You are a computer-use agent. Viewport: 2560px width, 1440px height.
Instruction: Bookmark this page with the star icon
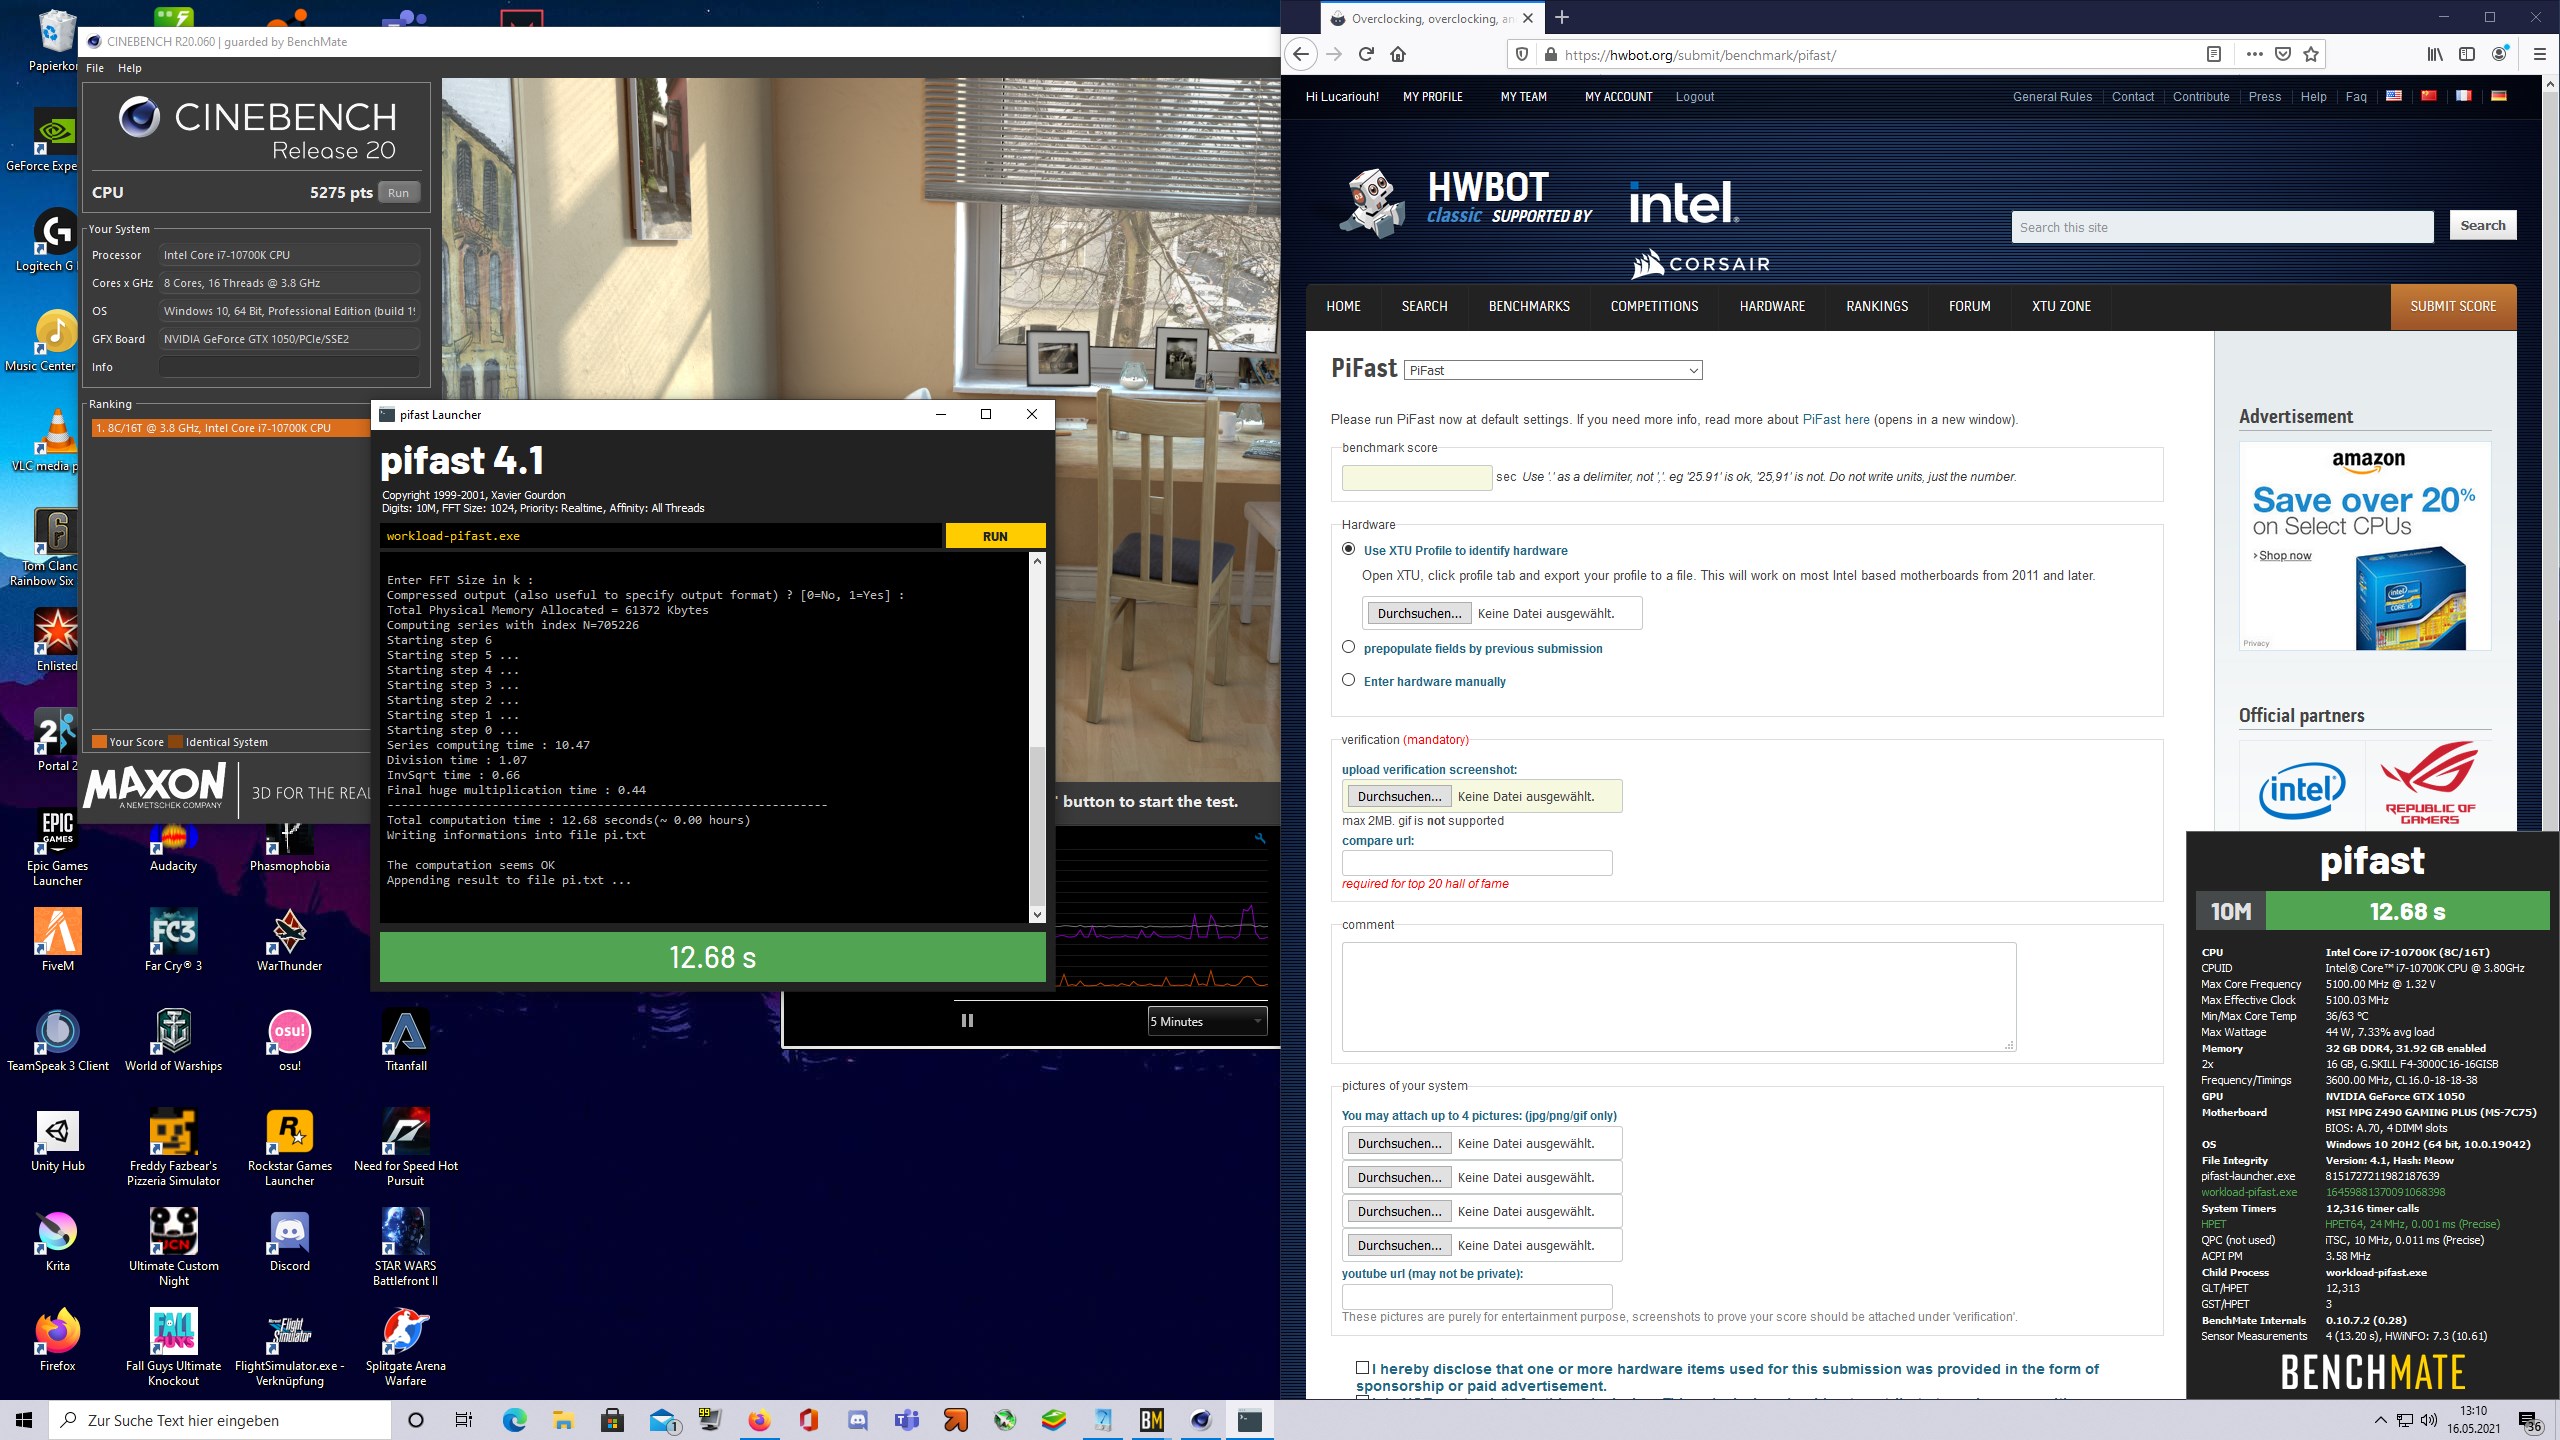pyautogui.click(x=2311, y=55)
